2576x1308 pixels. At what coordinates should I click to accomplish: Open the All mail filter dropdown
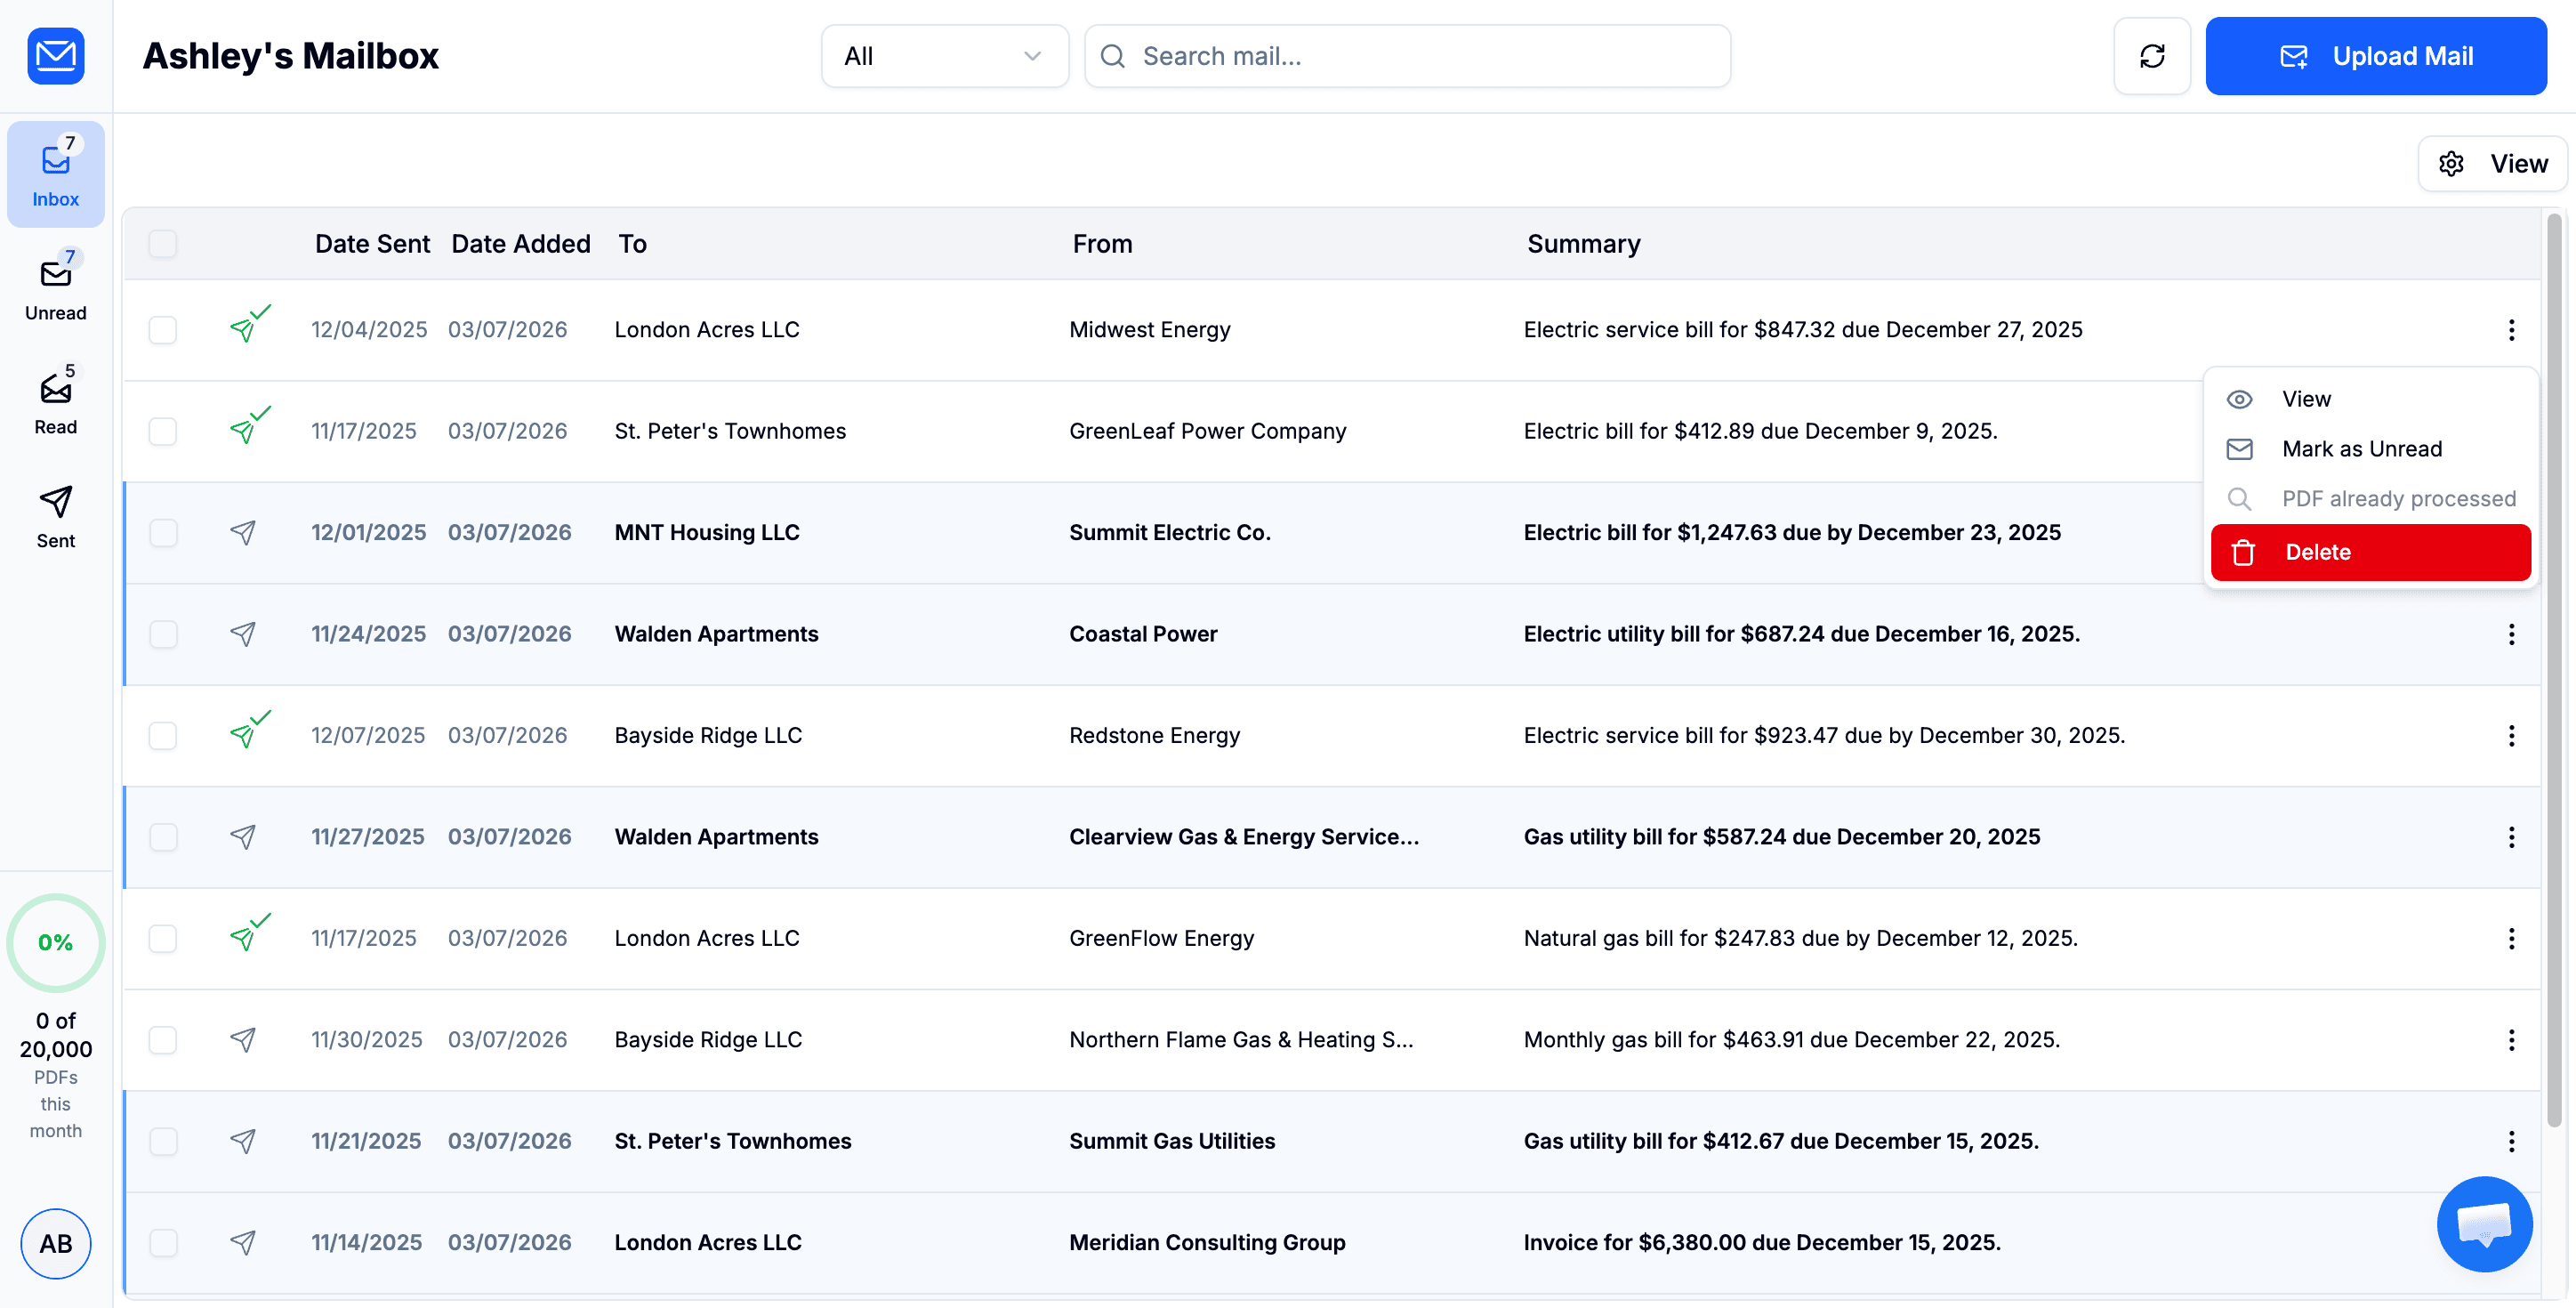click(944, 56)
